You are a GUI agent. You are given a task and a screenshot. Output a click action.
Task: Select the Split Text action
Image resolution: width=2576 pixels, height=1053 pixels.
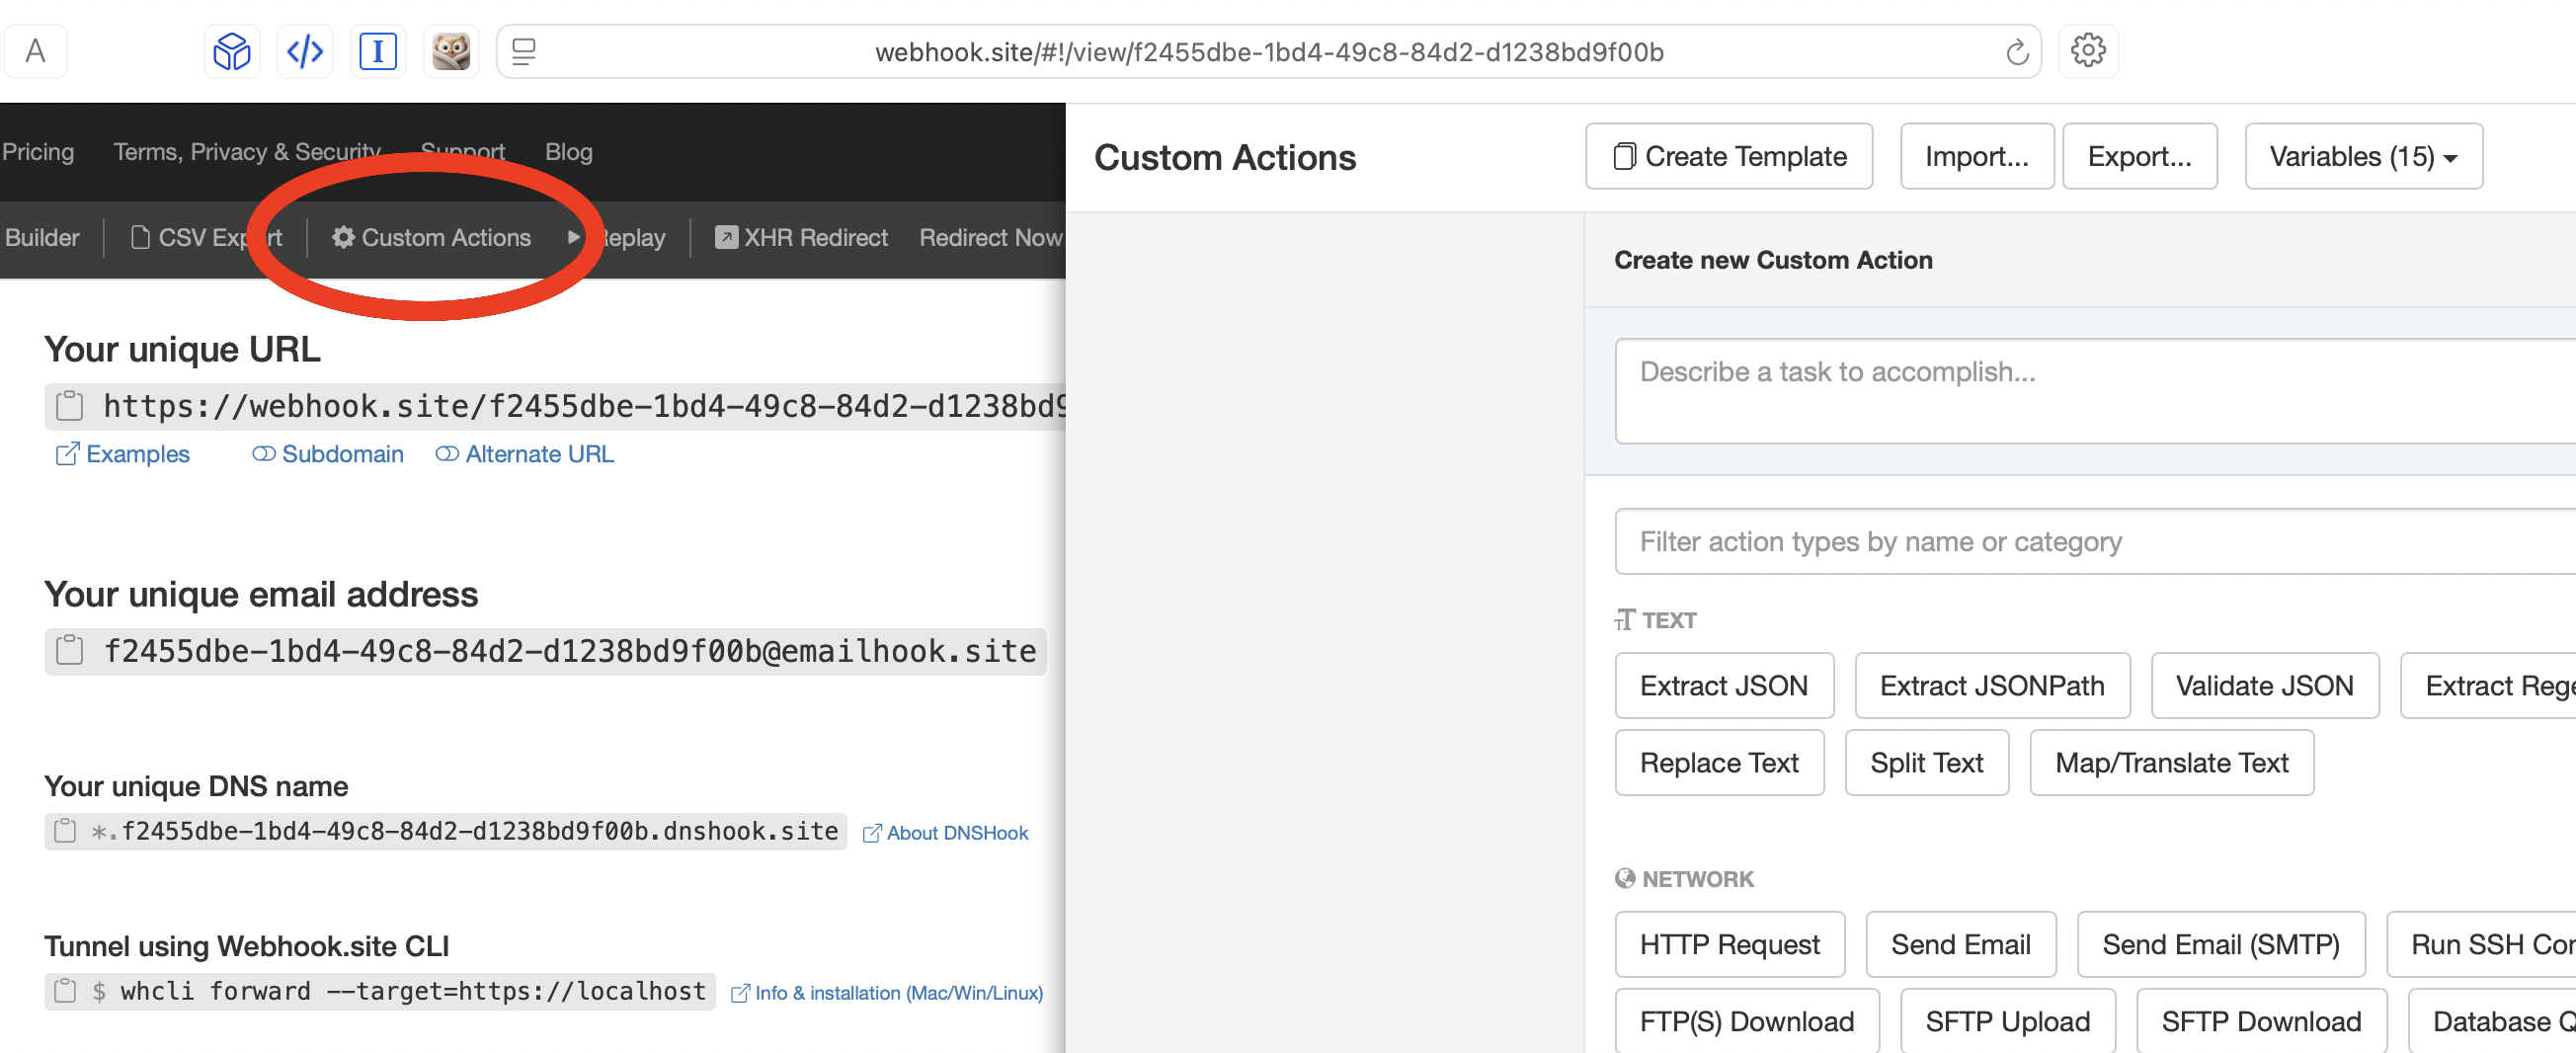click(1926, 762)
